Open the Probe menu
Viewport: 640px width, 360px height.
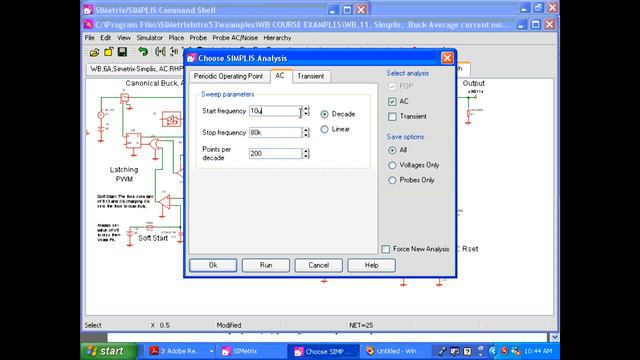[x=198, y=38]
